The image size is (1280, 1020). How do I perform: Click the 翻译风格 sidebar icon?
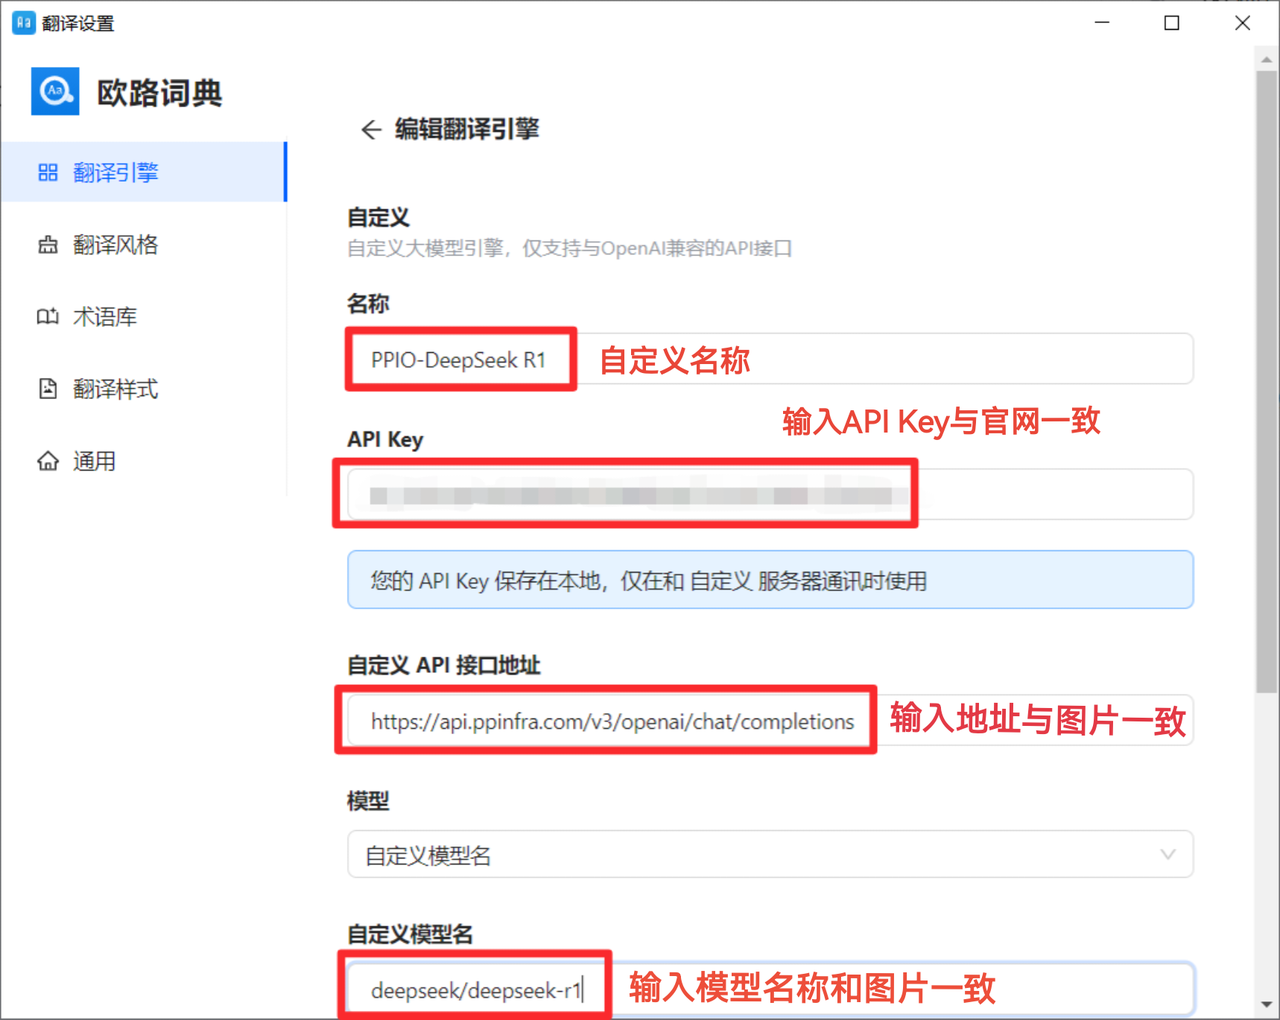tap(48, 245)
